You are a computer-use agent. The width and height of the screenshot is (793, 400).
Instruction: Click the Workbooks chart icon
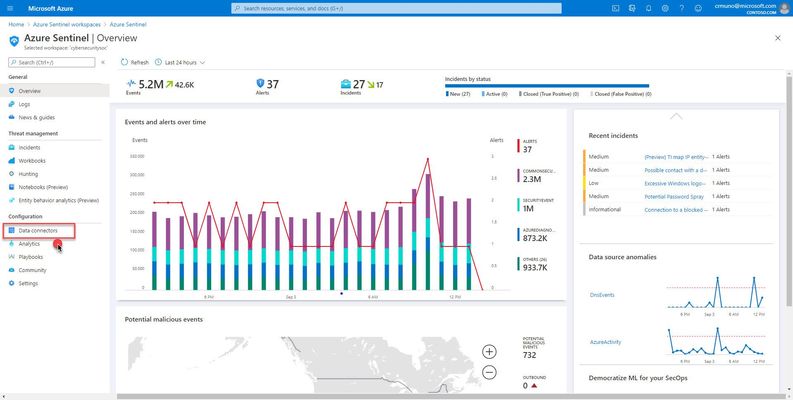pos(12,161)
